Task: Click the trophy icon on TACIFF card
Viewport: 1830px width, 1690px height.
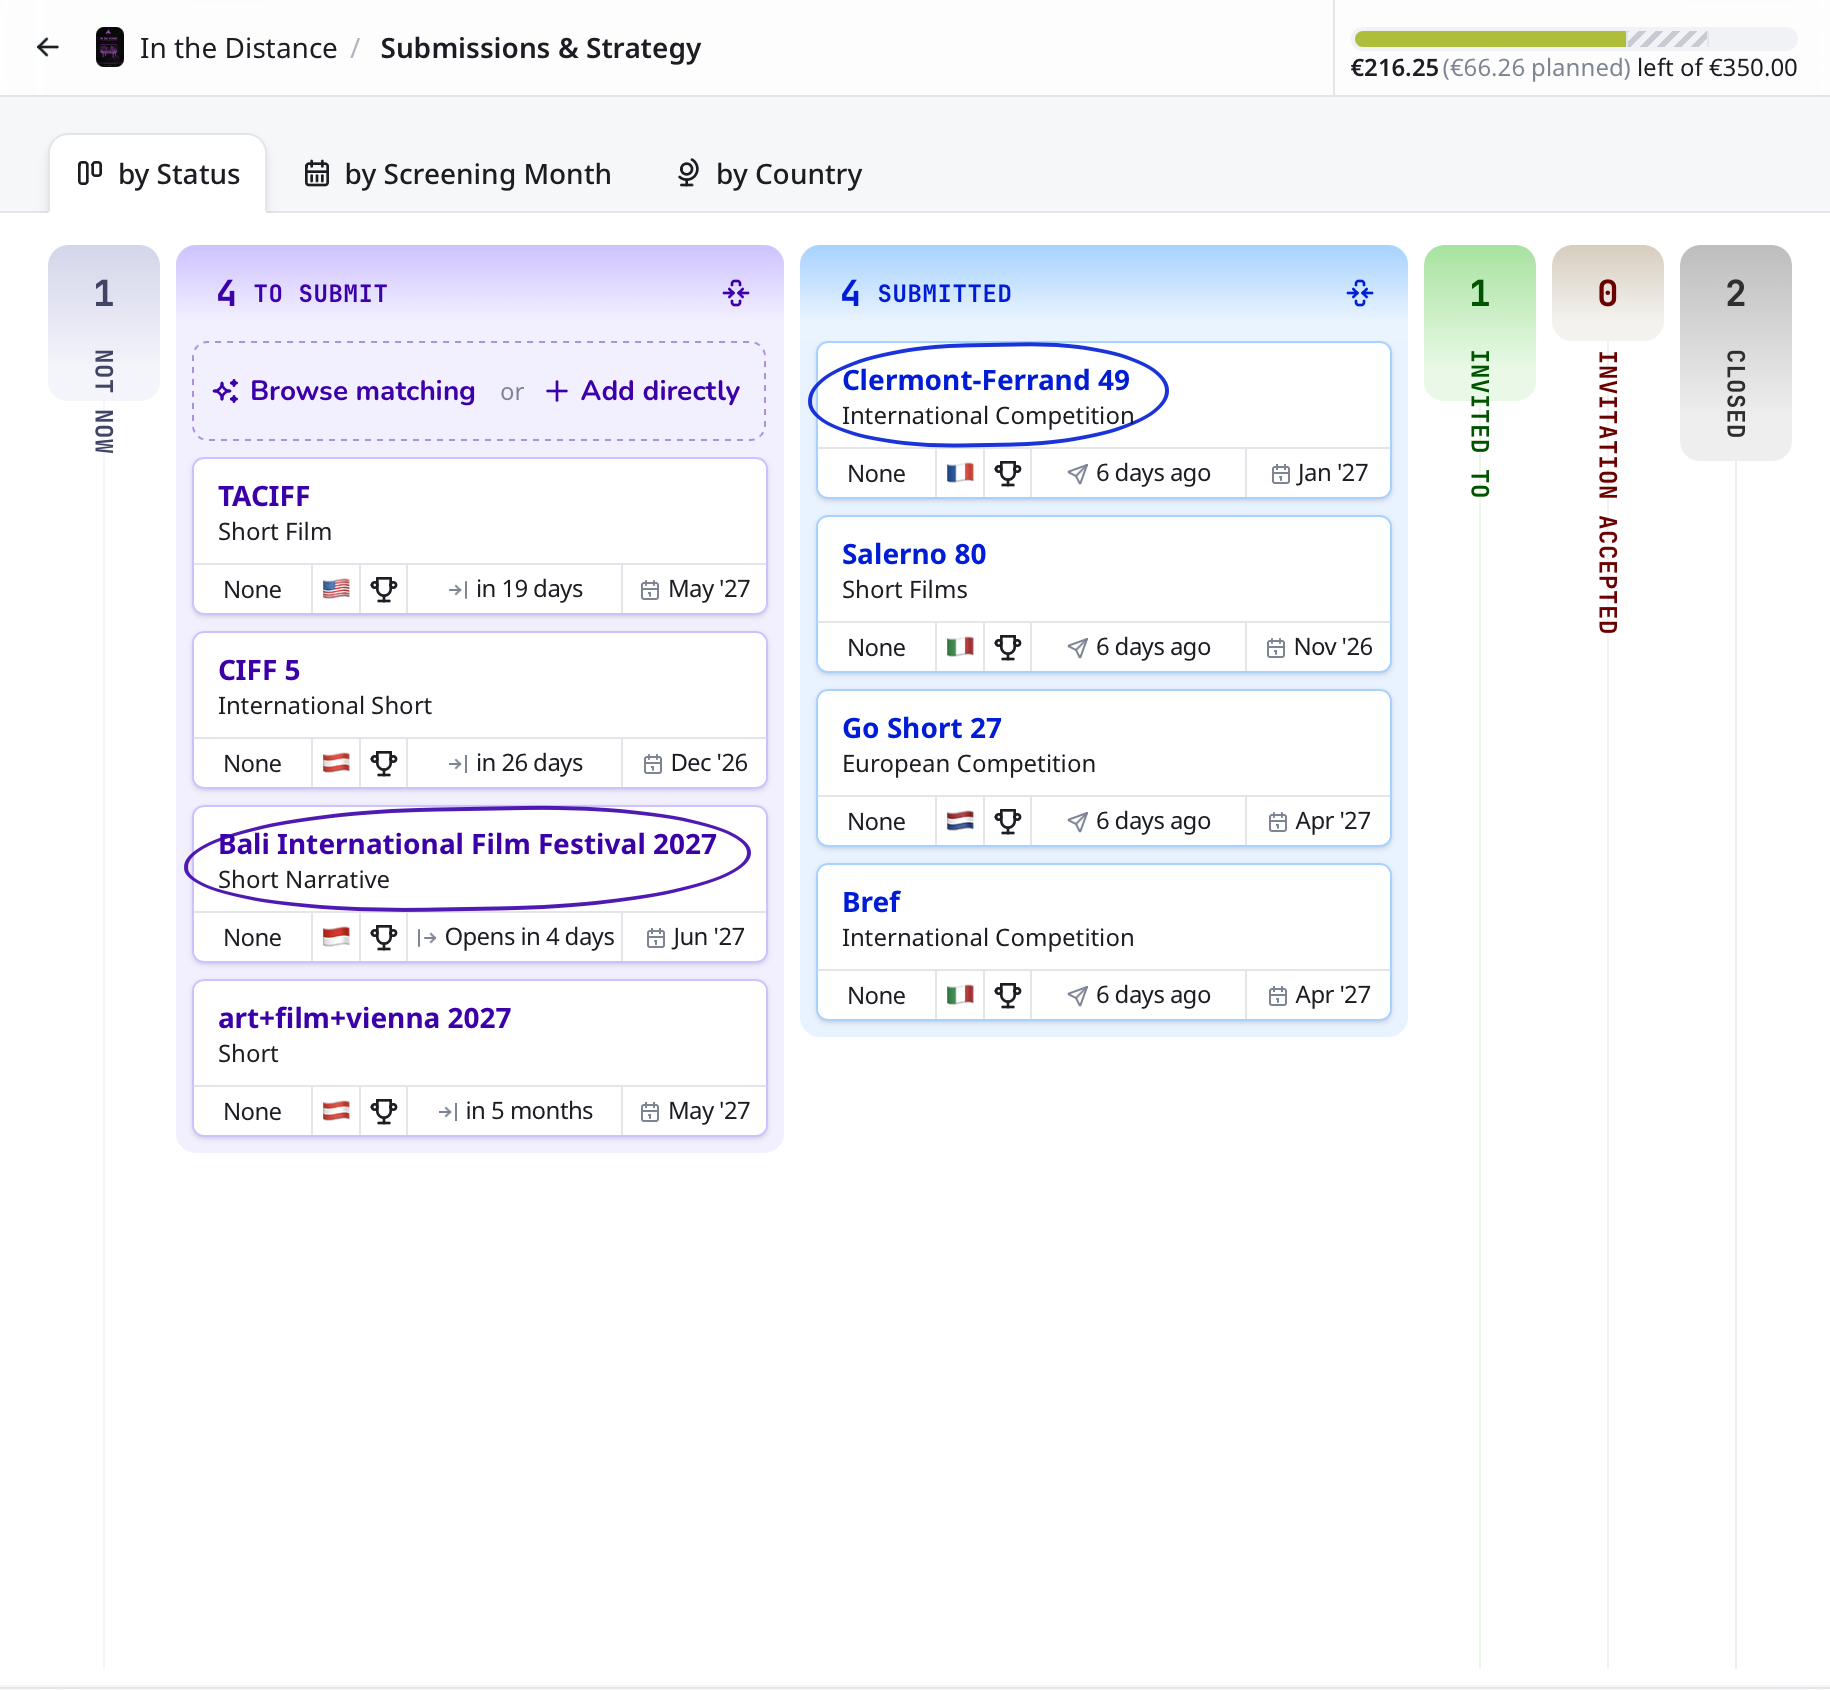Action: (384, 589)
